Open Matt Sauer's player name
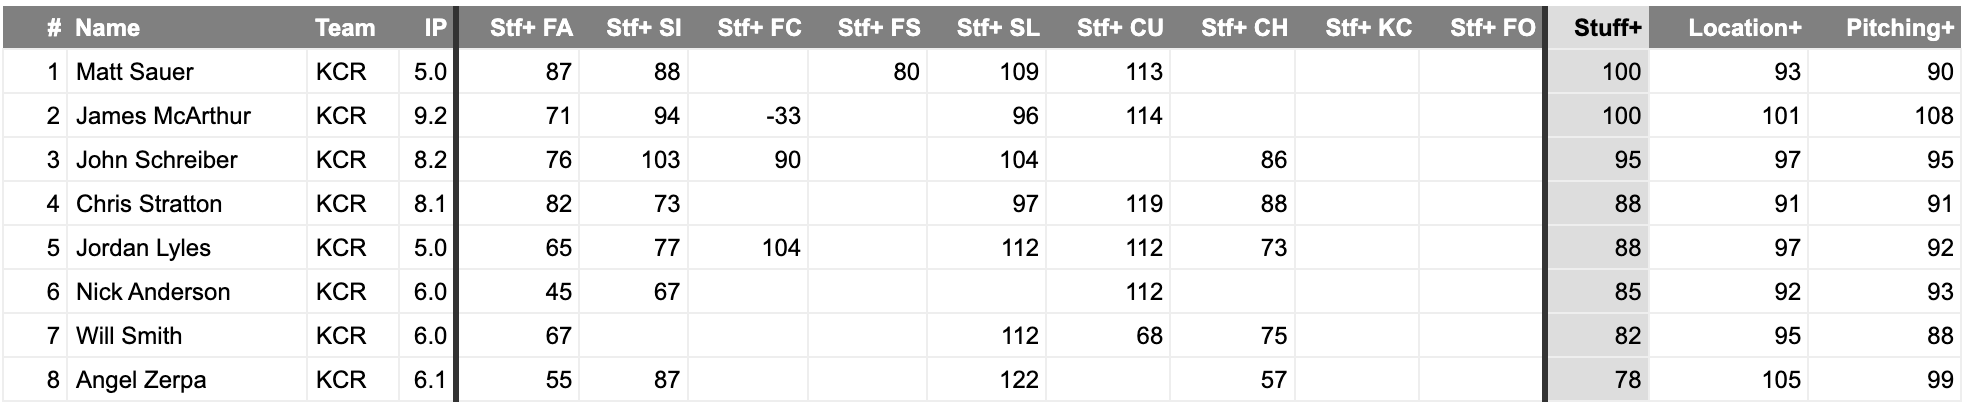The image size is (1968, 412). [x=135, y=72]
